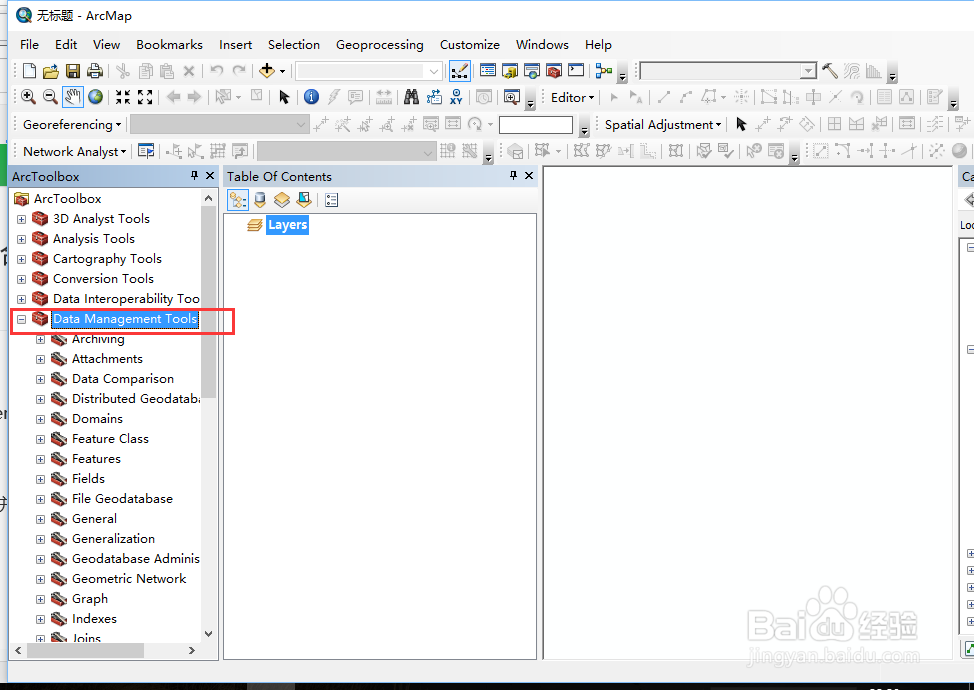This screenshot has height=690, width=974.
Task: Switch to List By Drawing Order
Action: pos(238,200)
